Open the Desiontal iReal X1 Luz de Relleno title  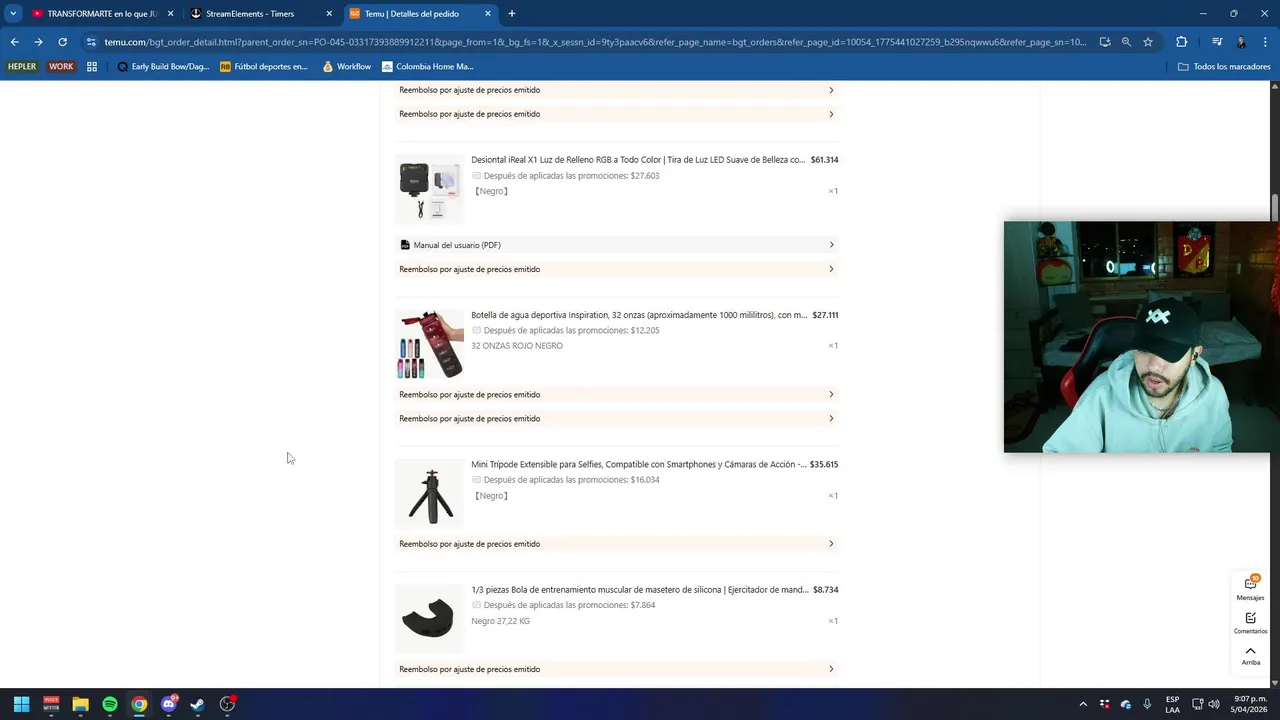point(638,160)
